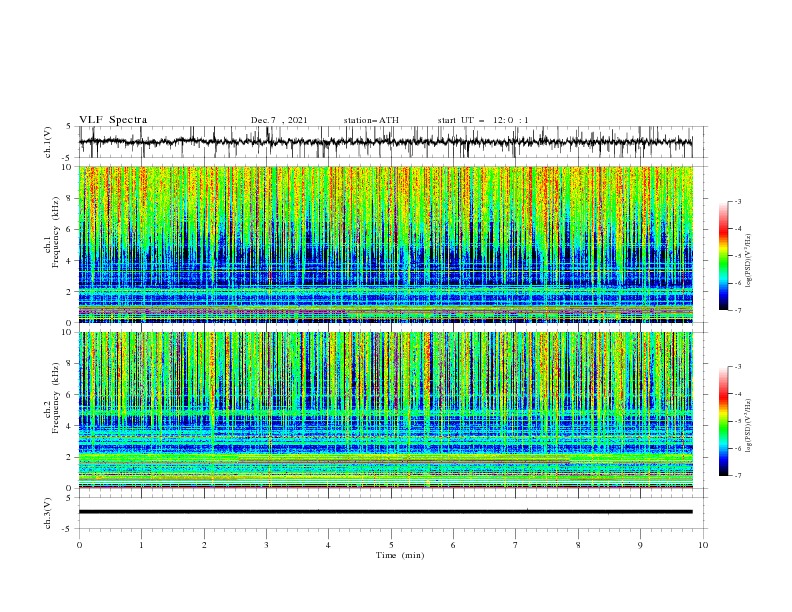
Task: Click the time axis tick label '10'
Action: tap(703, 545)
